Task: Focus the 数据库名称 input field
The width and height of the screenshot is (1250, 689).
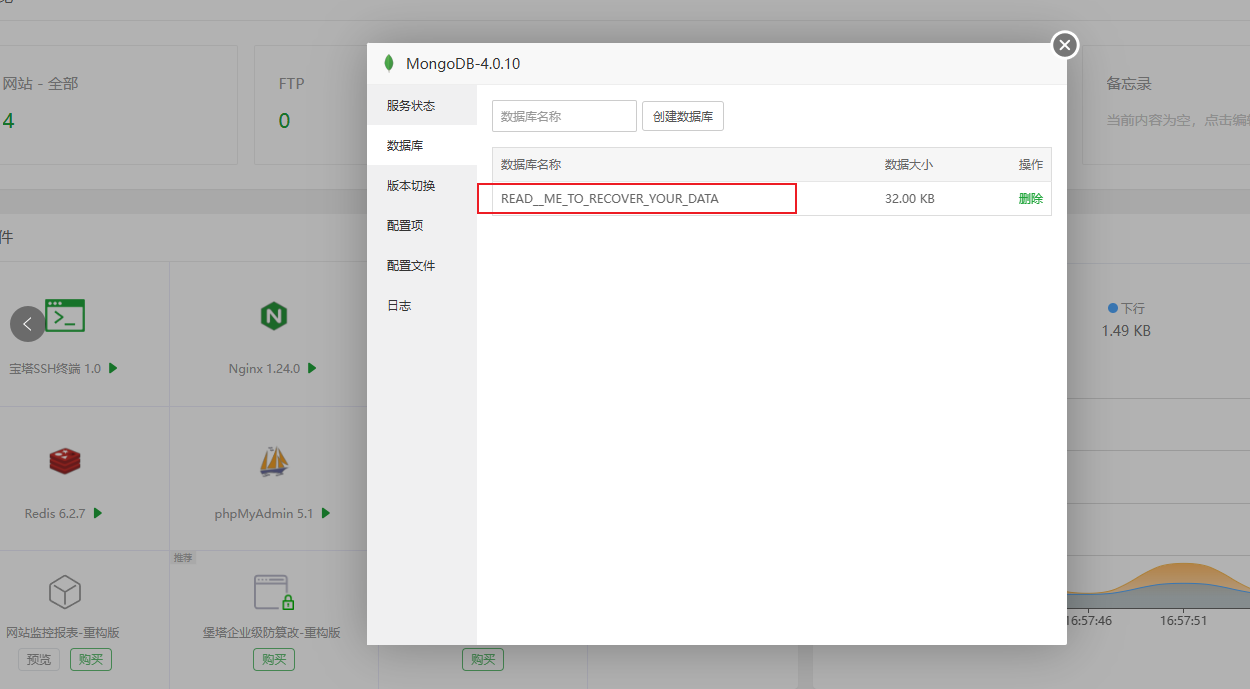Action: coord(564,116)
